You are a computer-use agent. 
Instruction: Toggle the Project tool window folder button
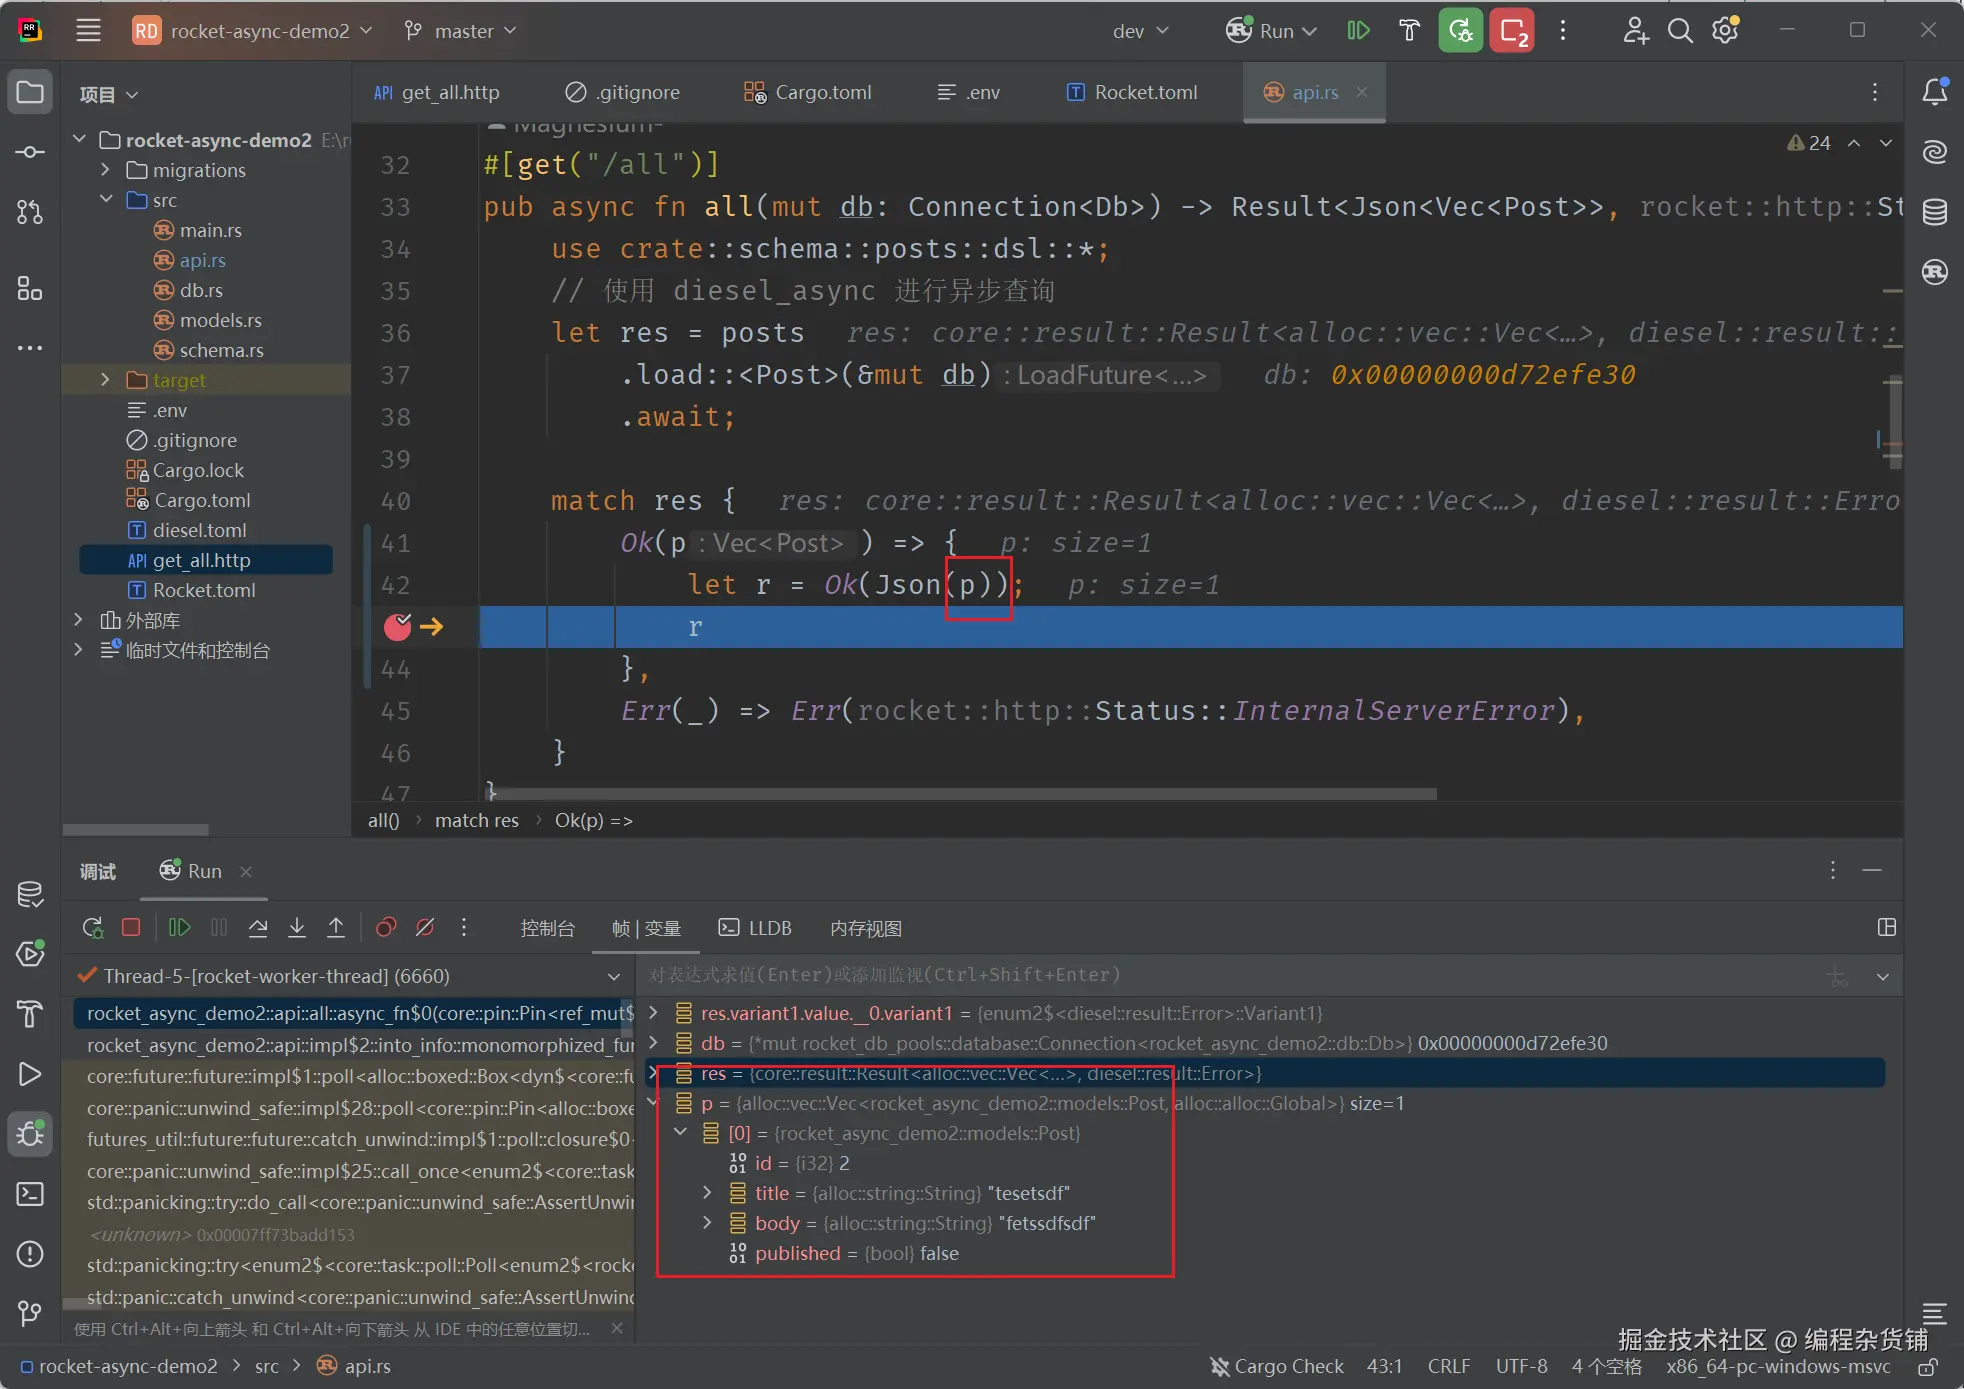tap(30, 93)
